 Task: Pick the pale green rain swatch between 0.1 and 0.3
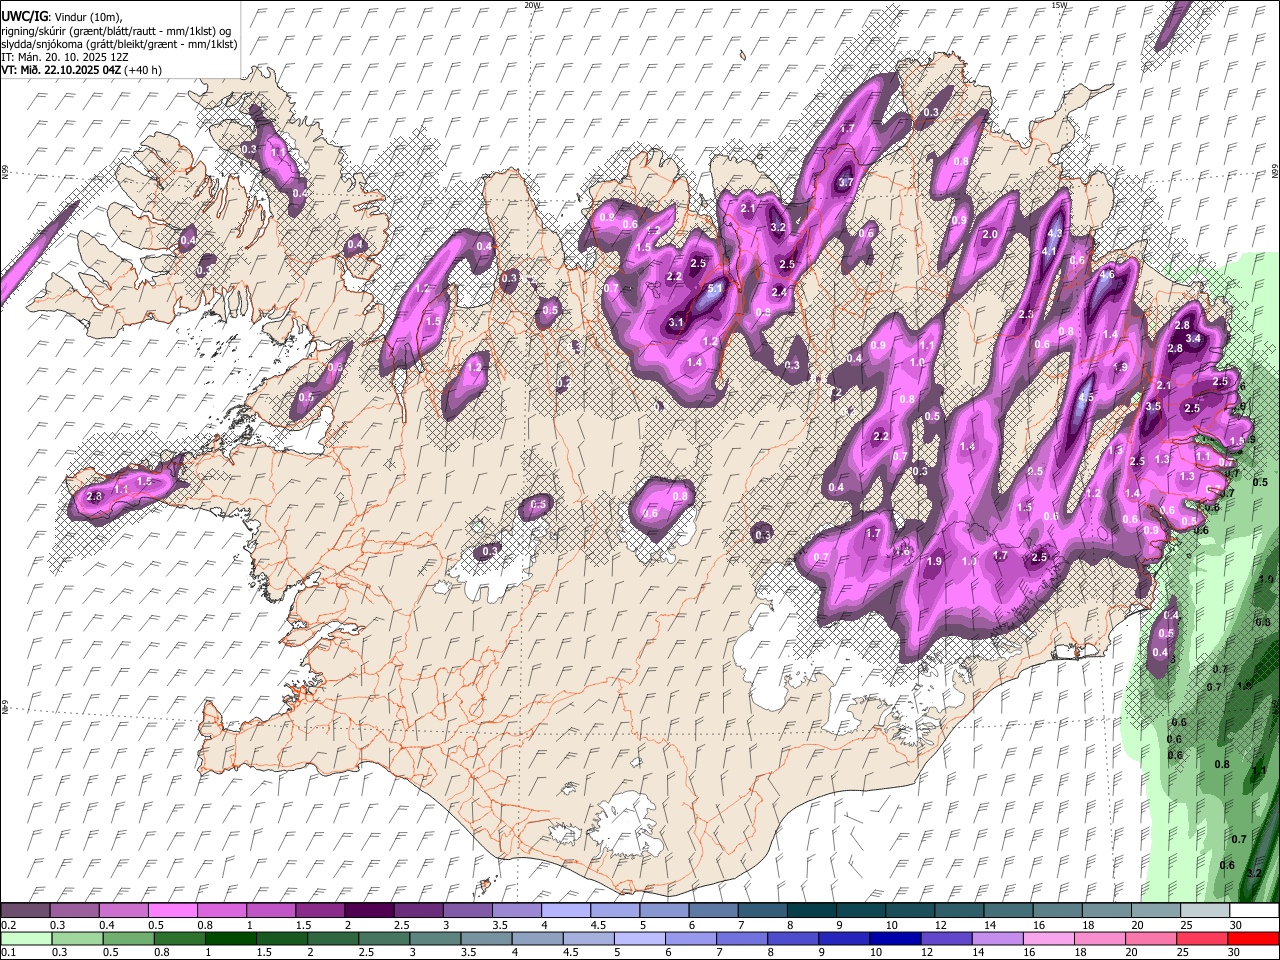pos(25,938)
